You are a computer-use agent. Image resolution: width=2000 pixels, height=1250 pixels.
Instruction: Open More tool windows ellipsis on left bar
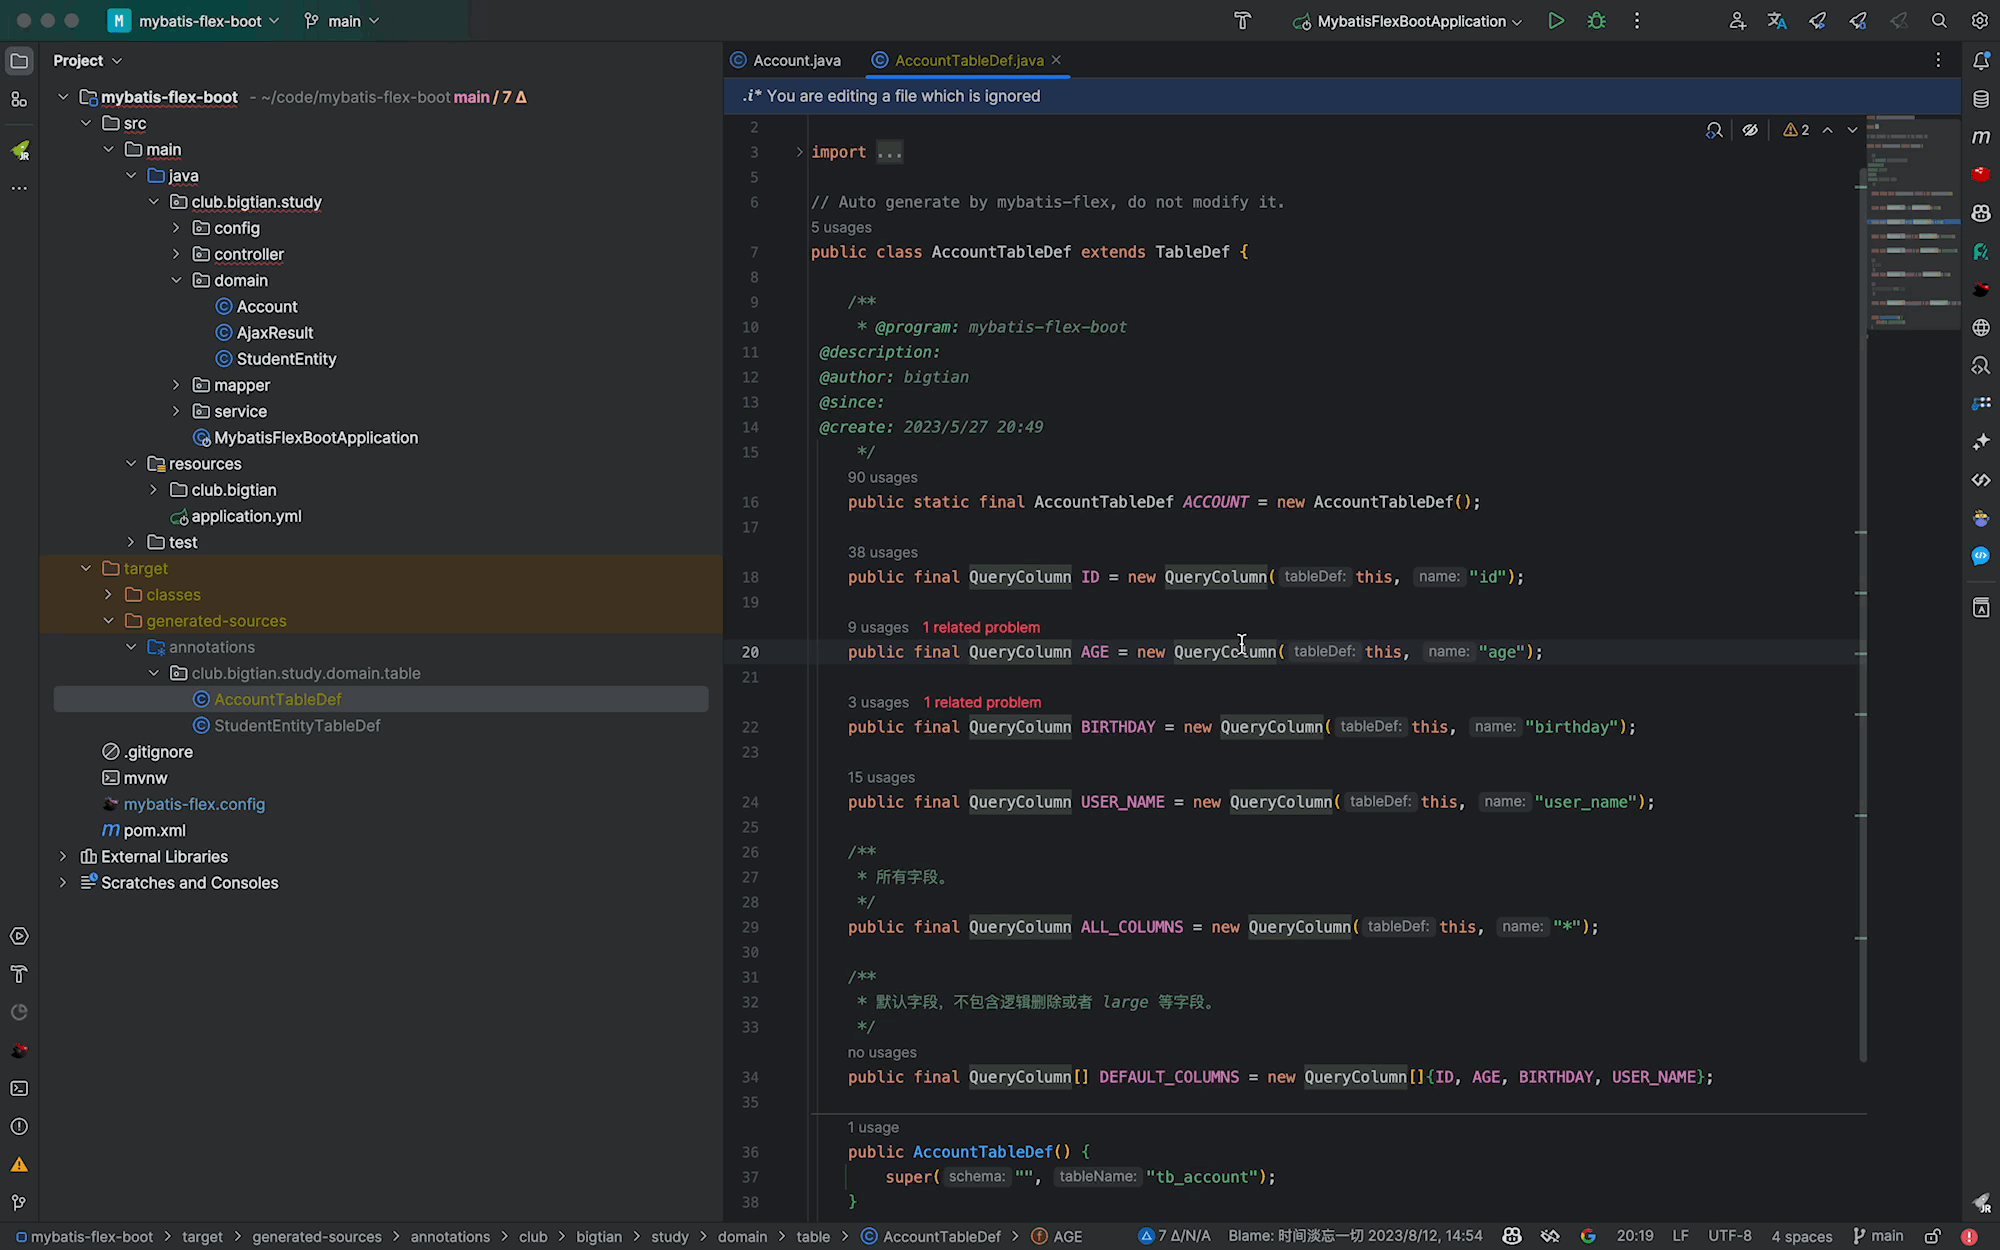(19, 188)
